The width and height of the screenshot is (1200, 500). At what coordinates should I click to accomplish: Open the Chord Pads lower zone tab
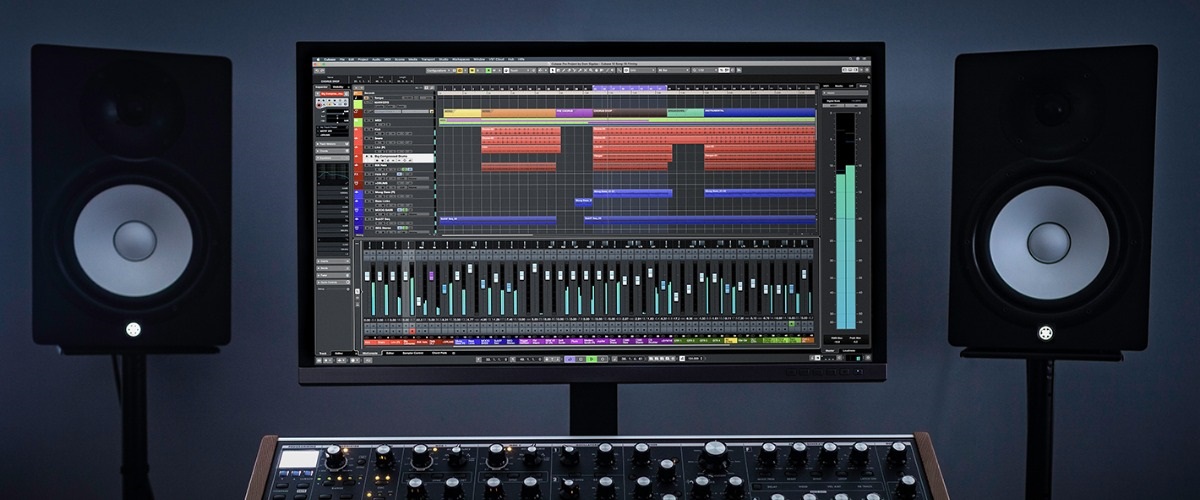pos(439,353)
